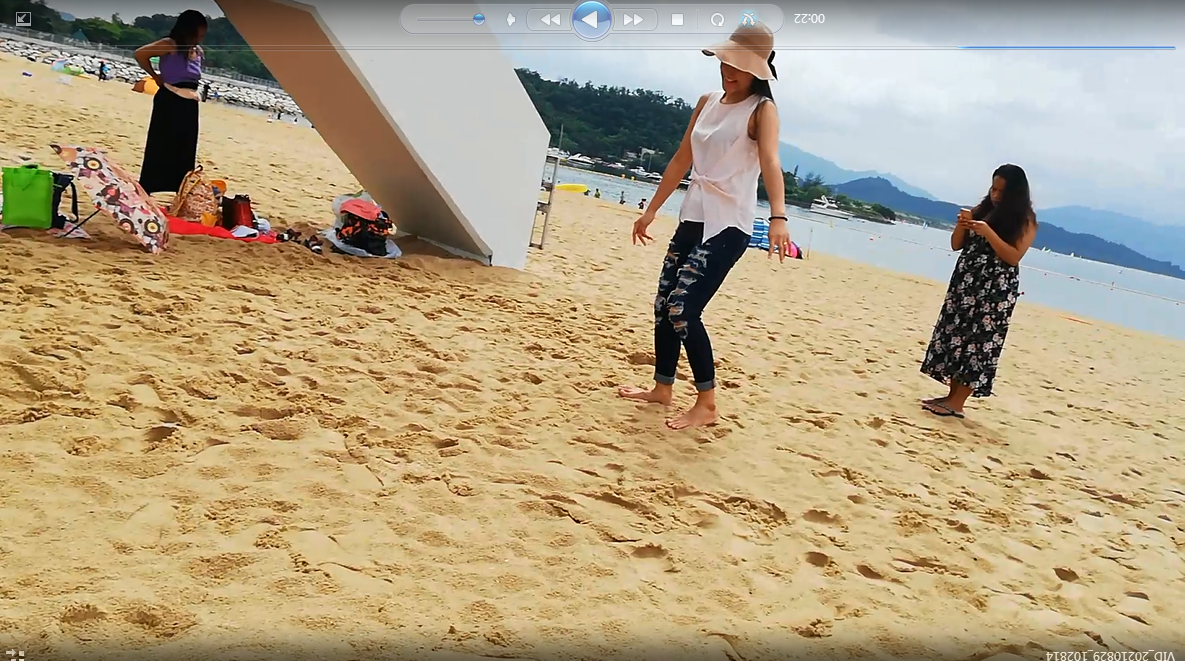The width and height of the screenshot is (1185, 661).
Task: Toggle the repeat circular-arrow icon
Action: [x=717, y=20]
